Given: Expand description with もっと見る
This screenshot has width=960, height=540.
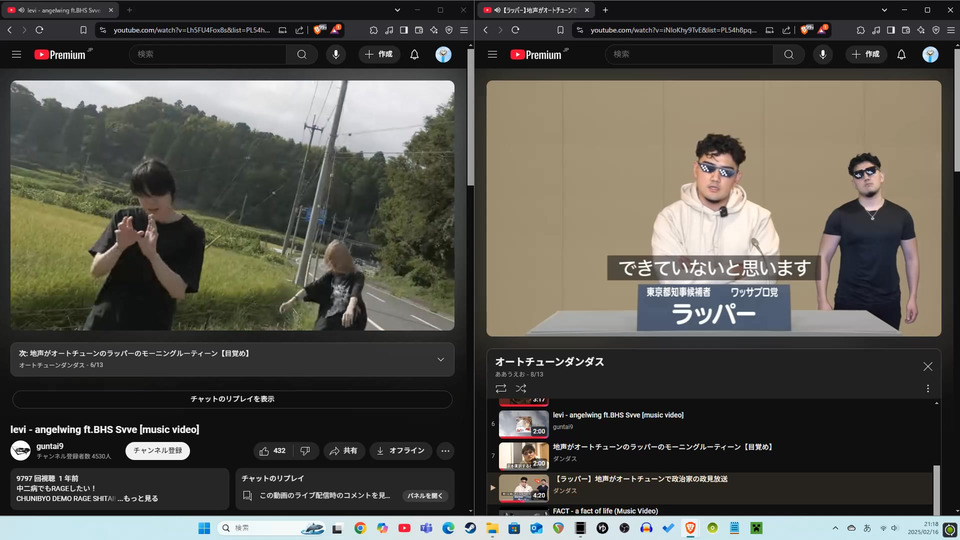Looking at the screenshot, I should (140, 498).
